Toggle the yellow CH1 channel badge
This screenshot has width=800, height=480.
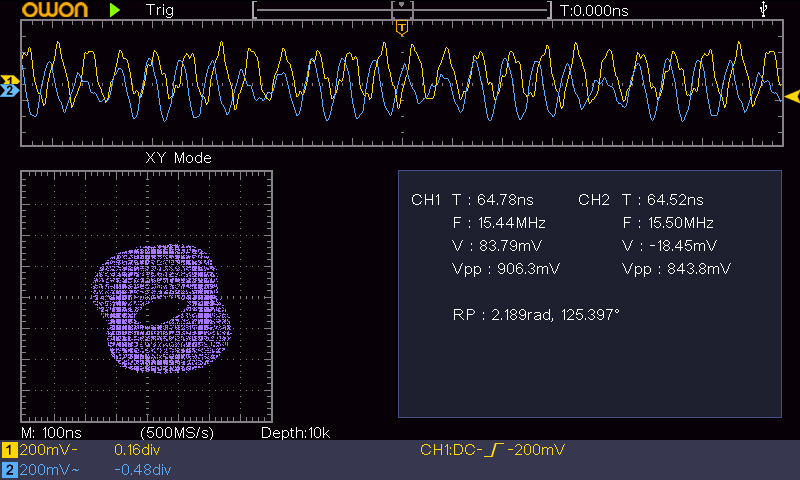[10, 451]
